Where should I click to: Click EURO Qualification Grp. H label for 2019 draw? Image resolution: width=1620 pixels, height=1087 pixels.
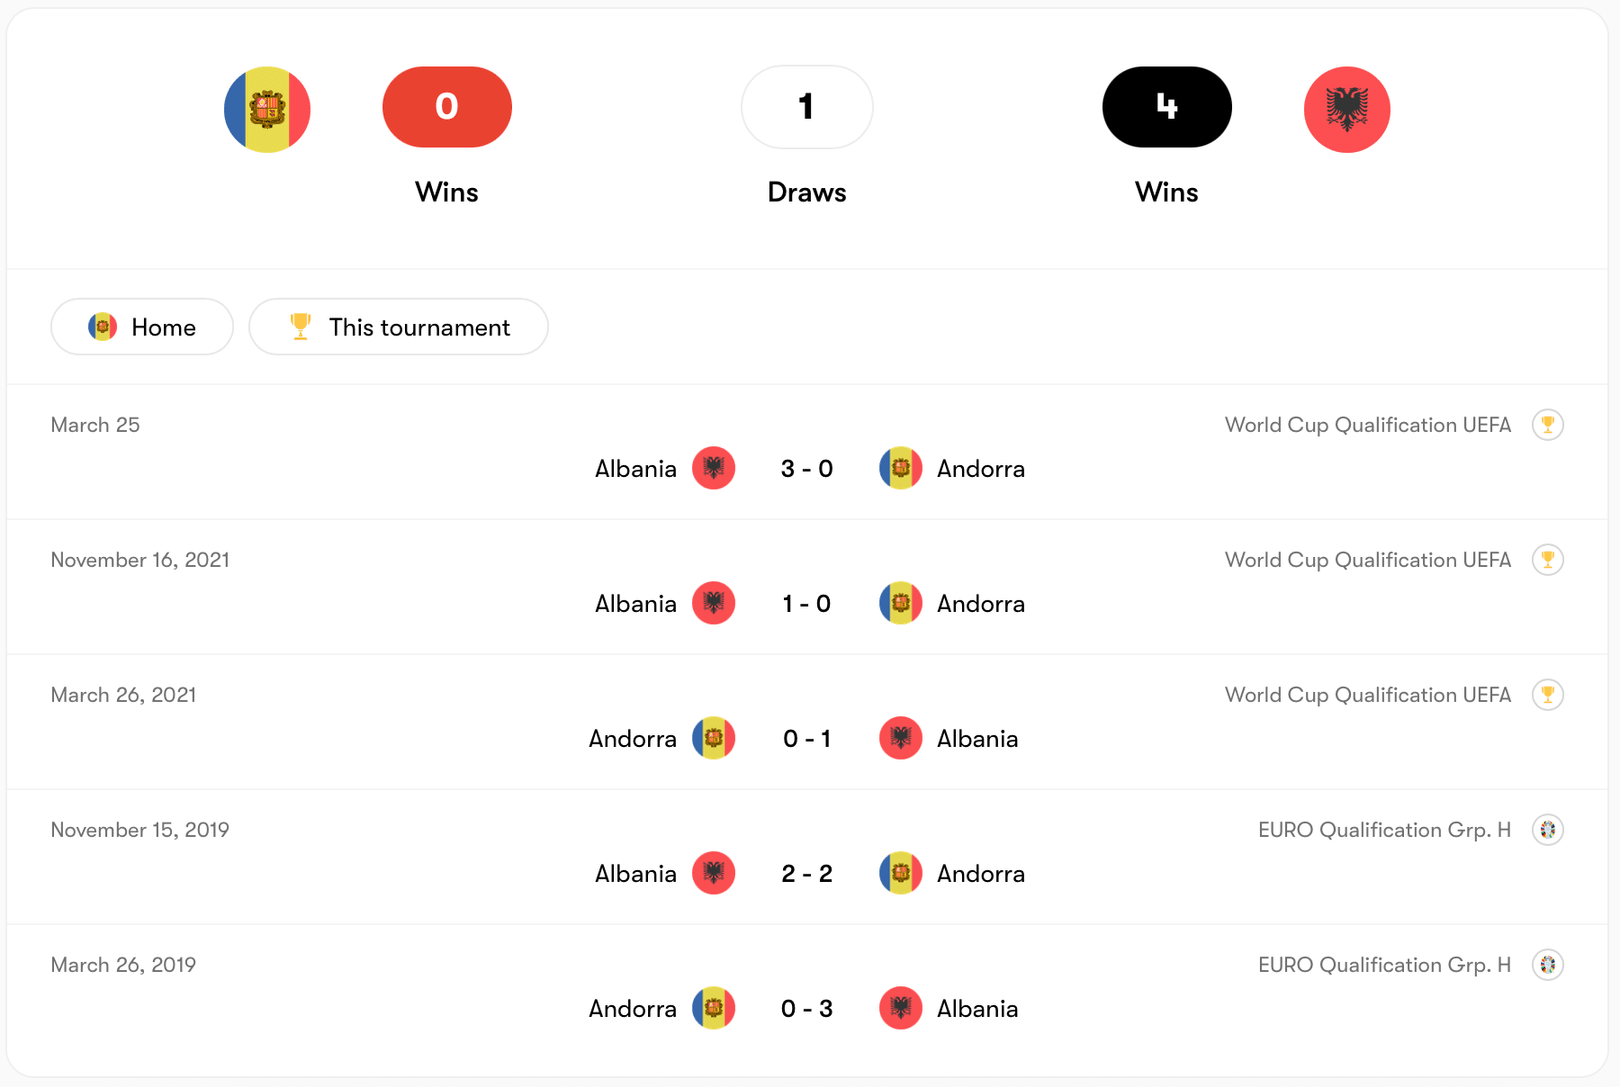point(1384,830)
